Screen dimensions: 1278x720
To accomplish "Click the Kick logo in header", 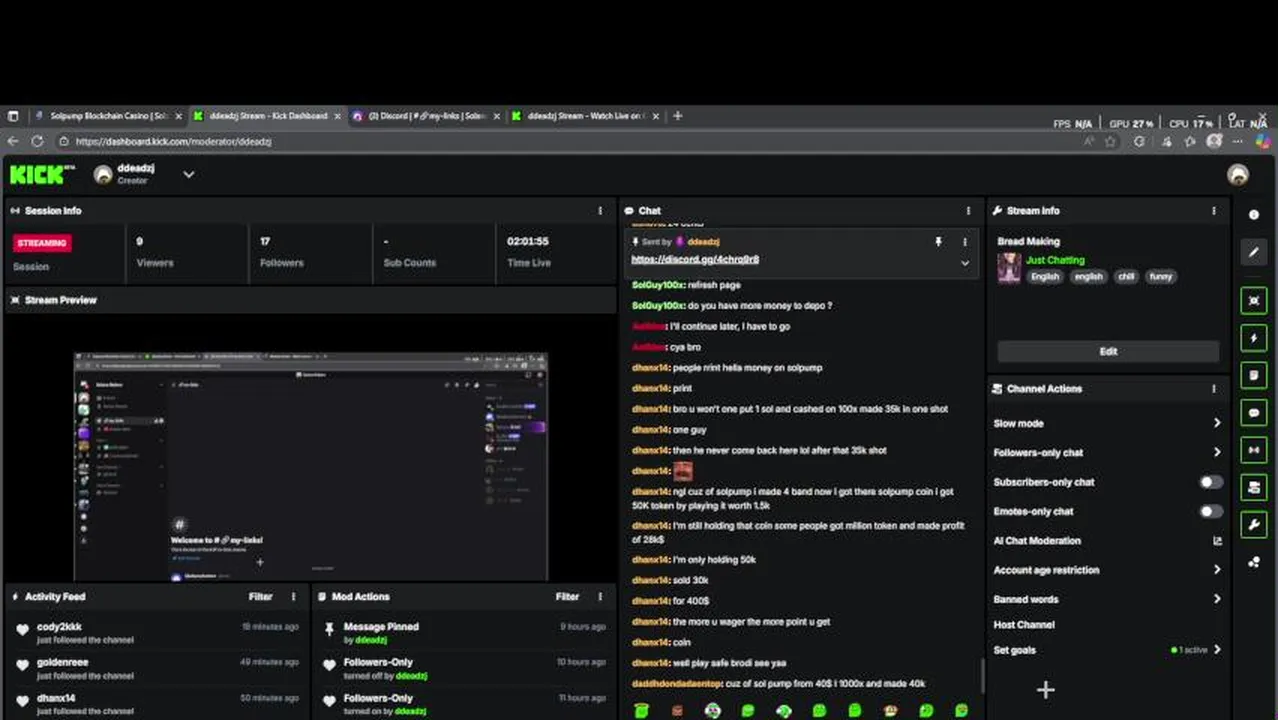I will pos(42,175).
